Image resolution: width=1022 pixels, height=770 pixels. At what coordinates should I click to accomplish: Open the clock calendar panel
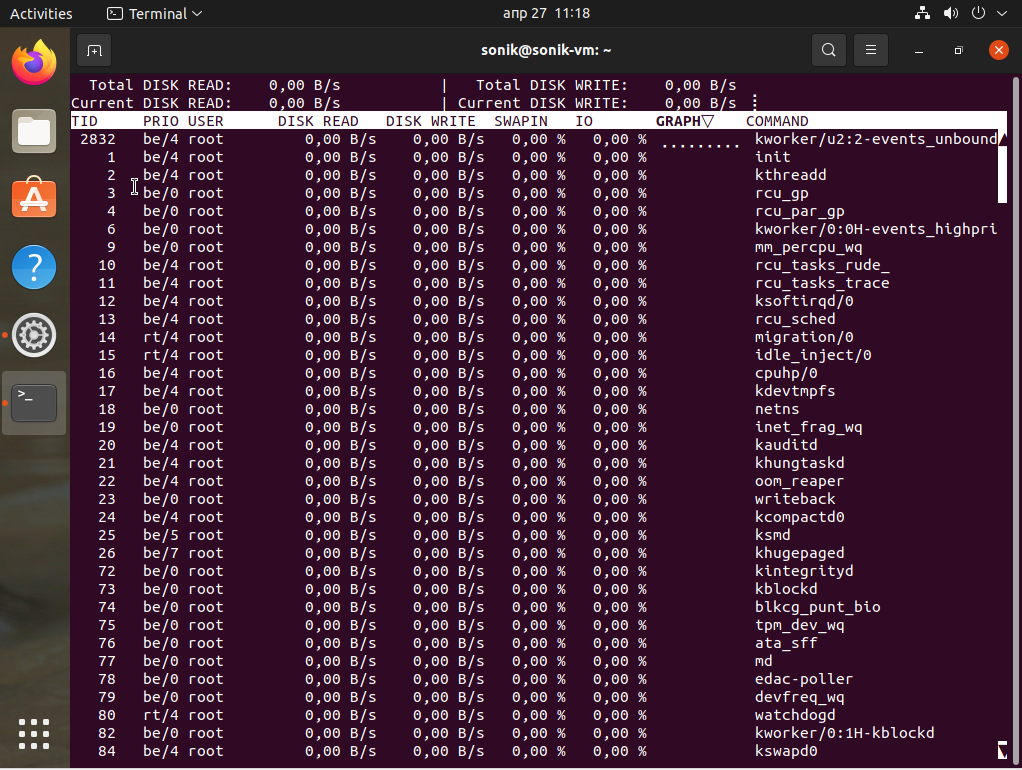coord(546,14)
